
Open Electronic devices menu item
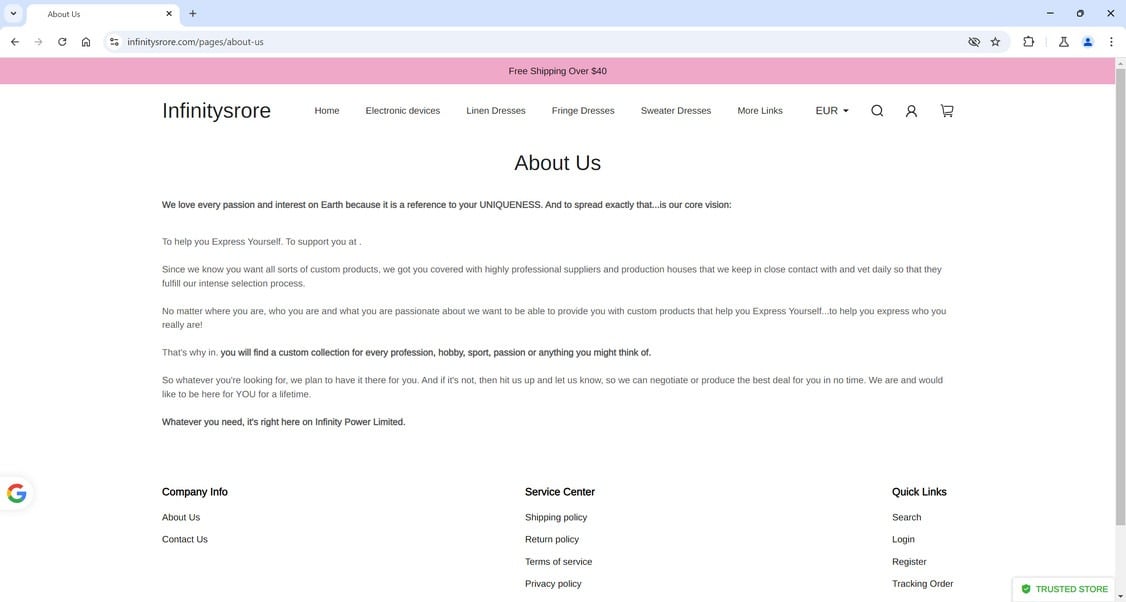point(403,111)
